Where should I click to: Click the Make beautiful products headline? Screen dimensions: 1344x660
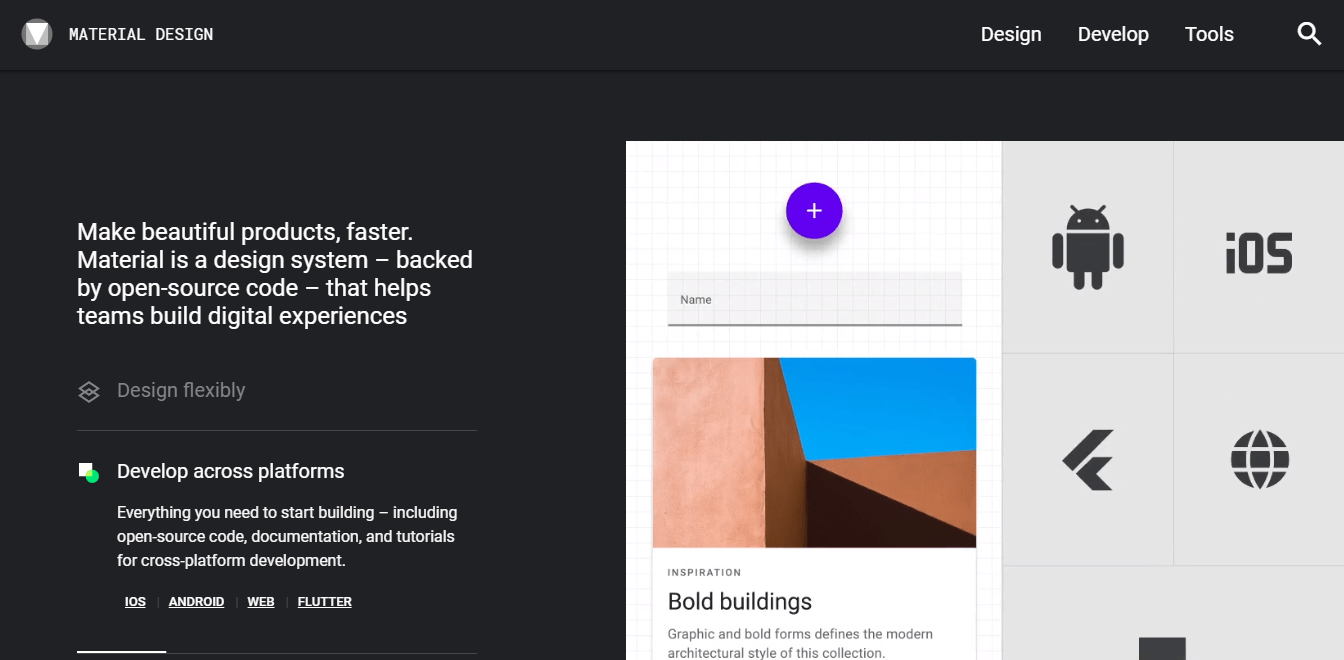pyautogui.click(x=275, y=274)
